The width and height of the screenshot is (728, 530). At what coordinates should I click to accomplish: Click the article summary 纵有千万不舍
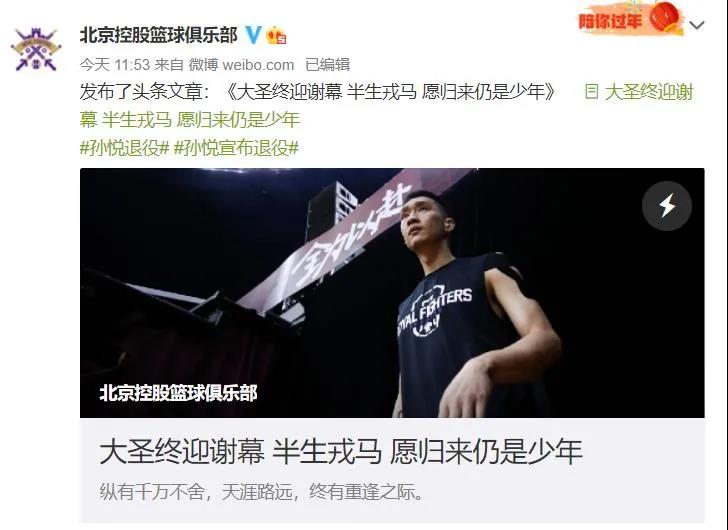point(262,492)
